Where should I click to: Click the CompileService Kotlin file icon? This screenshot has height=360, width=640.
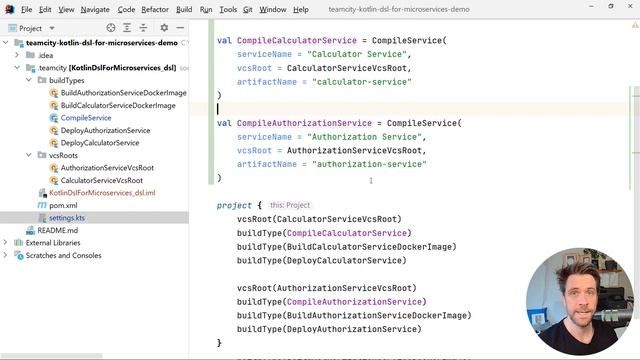(x=53, y=118)
